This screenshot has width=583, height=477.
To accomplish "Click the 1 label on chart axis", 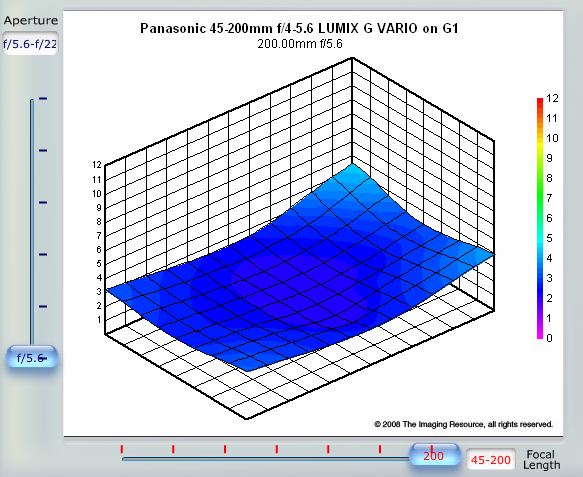I will coord(99,319).
